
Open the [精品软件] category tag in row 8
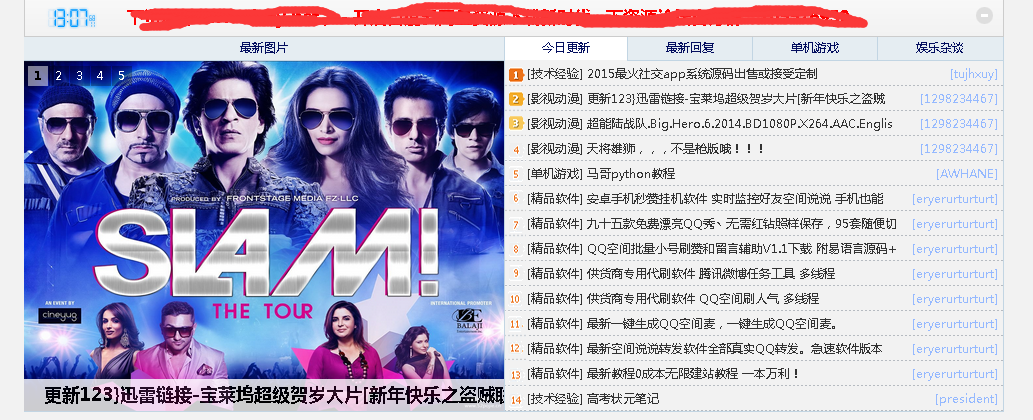click(x=555, y=249)
